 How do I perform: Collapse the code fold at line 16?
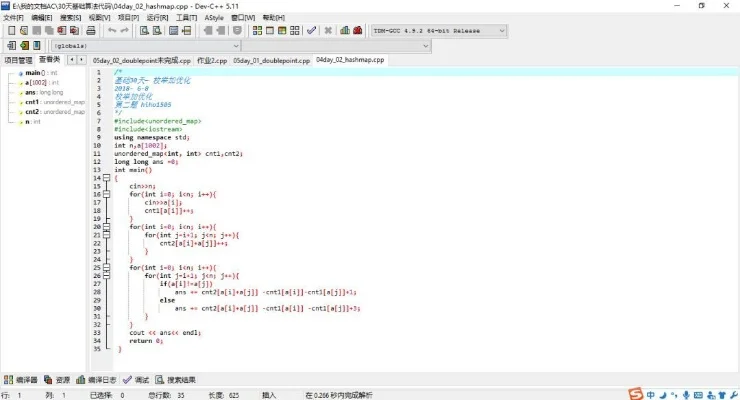coord(107,194)
